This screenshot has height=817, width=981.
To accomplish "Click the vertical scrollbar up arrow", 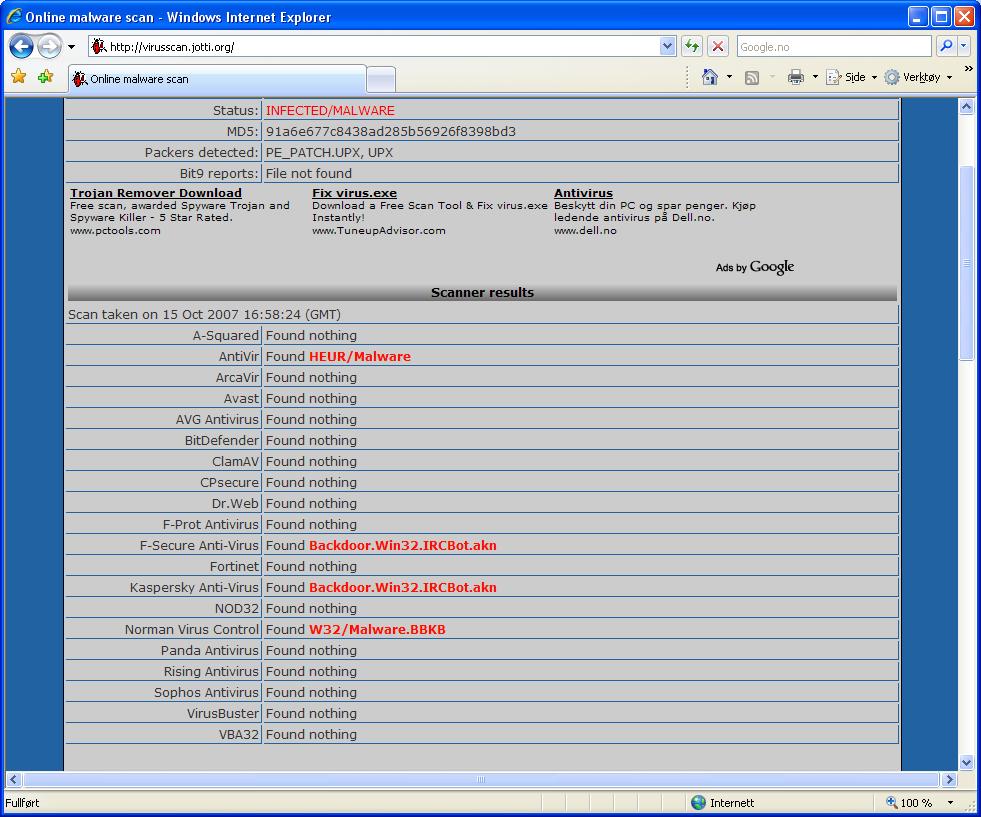I will click(x=966, y=106).
